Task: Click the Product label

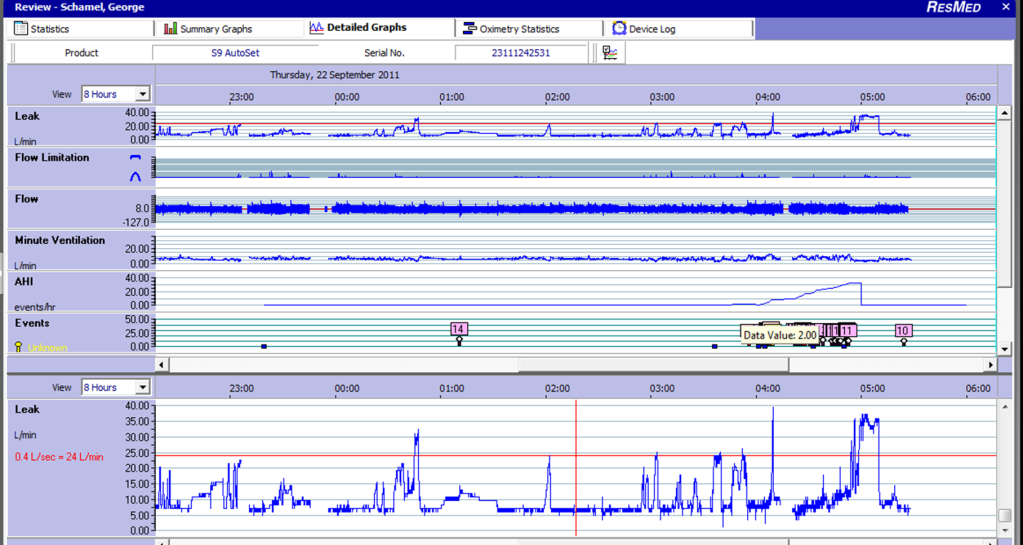Action: 82,53
